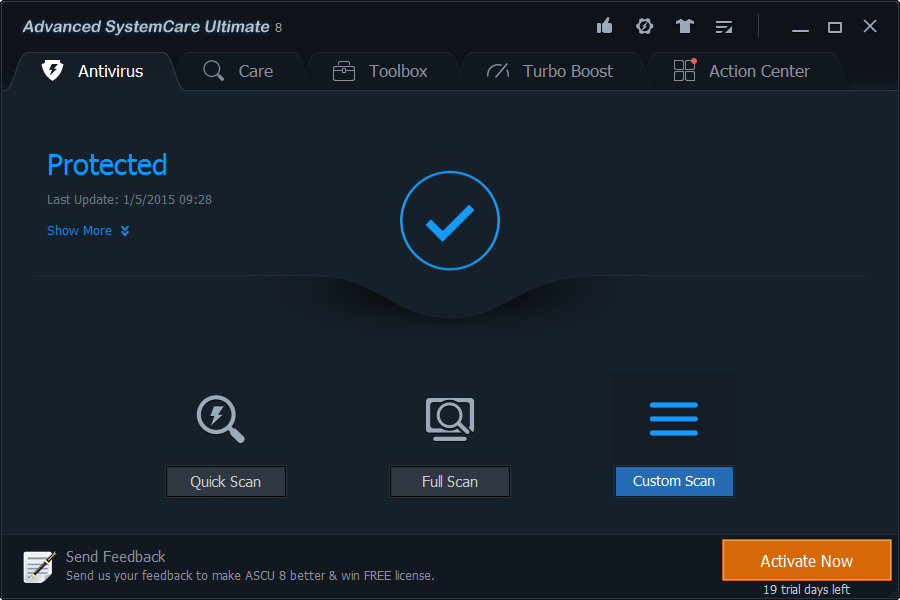This screenshot has height=600, width=900.
Task: Click the Toolbox briefcase icon
Action: tap(344, 71)
